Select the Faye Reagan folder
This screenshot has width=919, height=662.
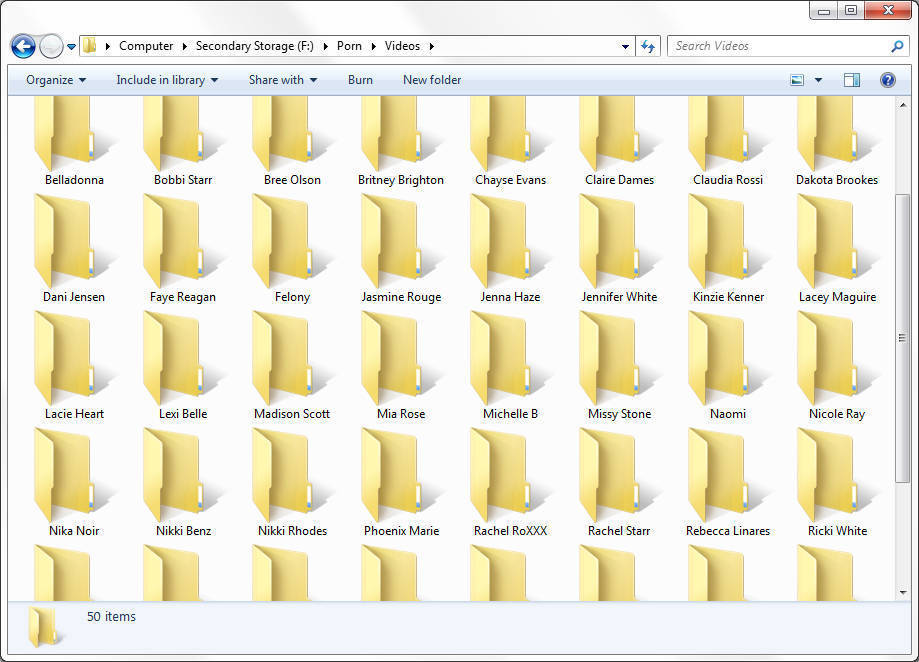click(x=183, y=249)
